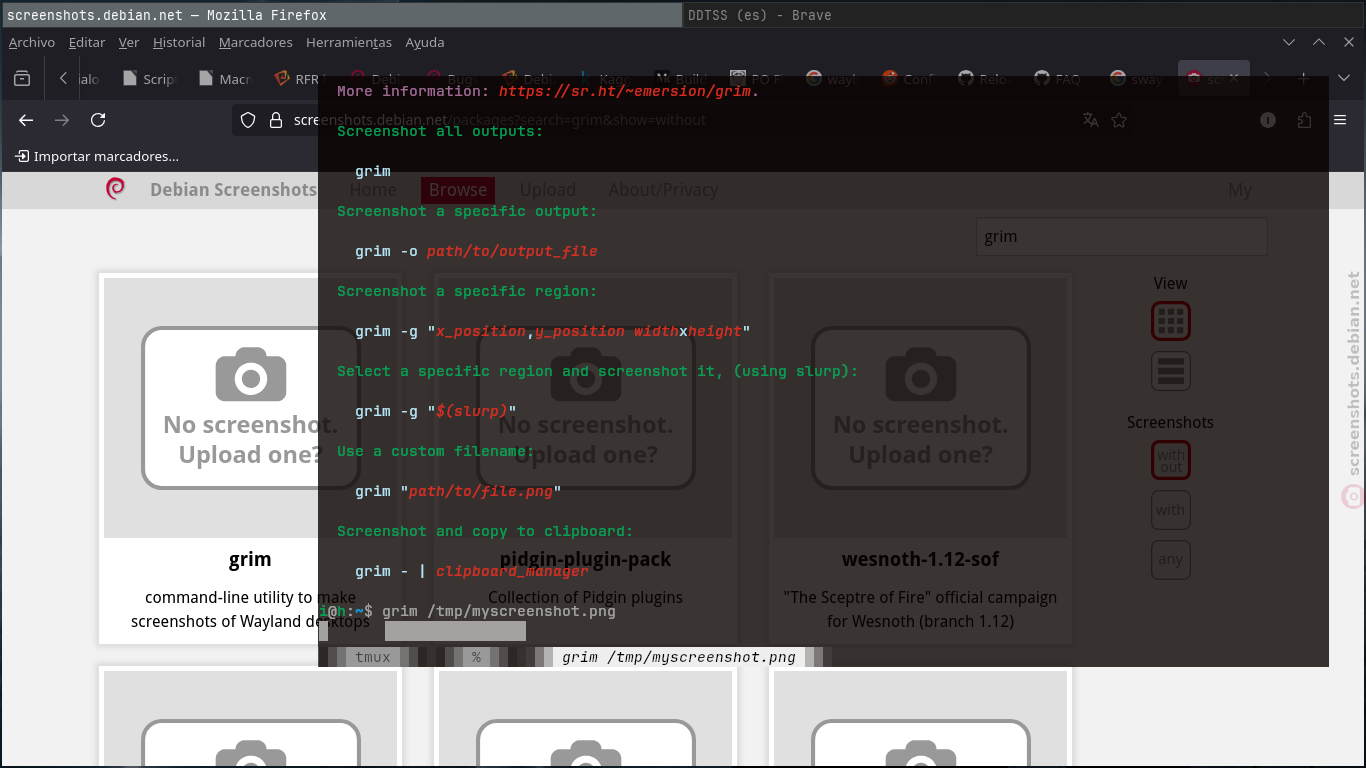Click the forward navigation arrow
Image resolution: width=1366 pixels, height=768 pixels.
(62, 120)
